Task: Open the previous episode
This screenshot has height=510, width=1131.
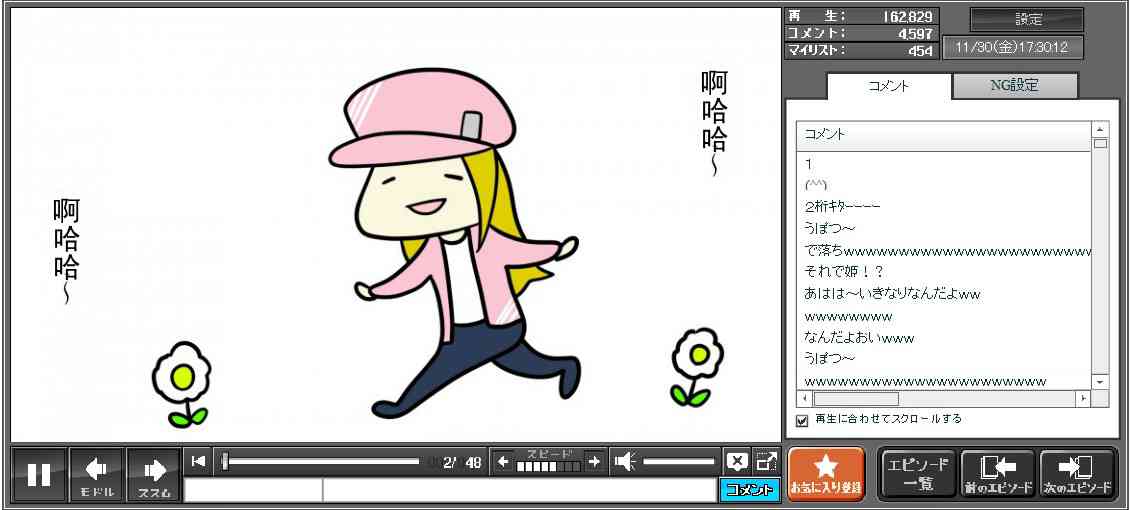Action: [997, 474]
